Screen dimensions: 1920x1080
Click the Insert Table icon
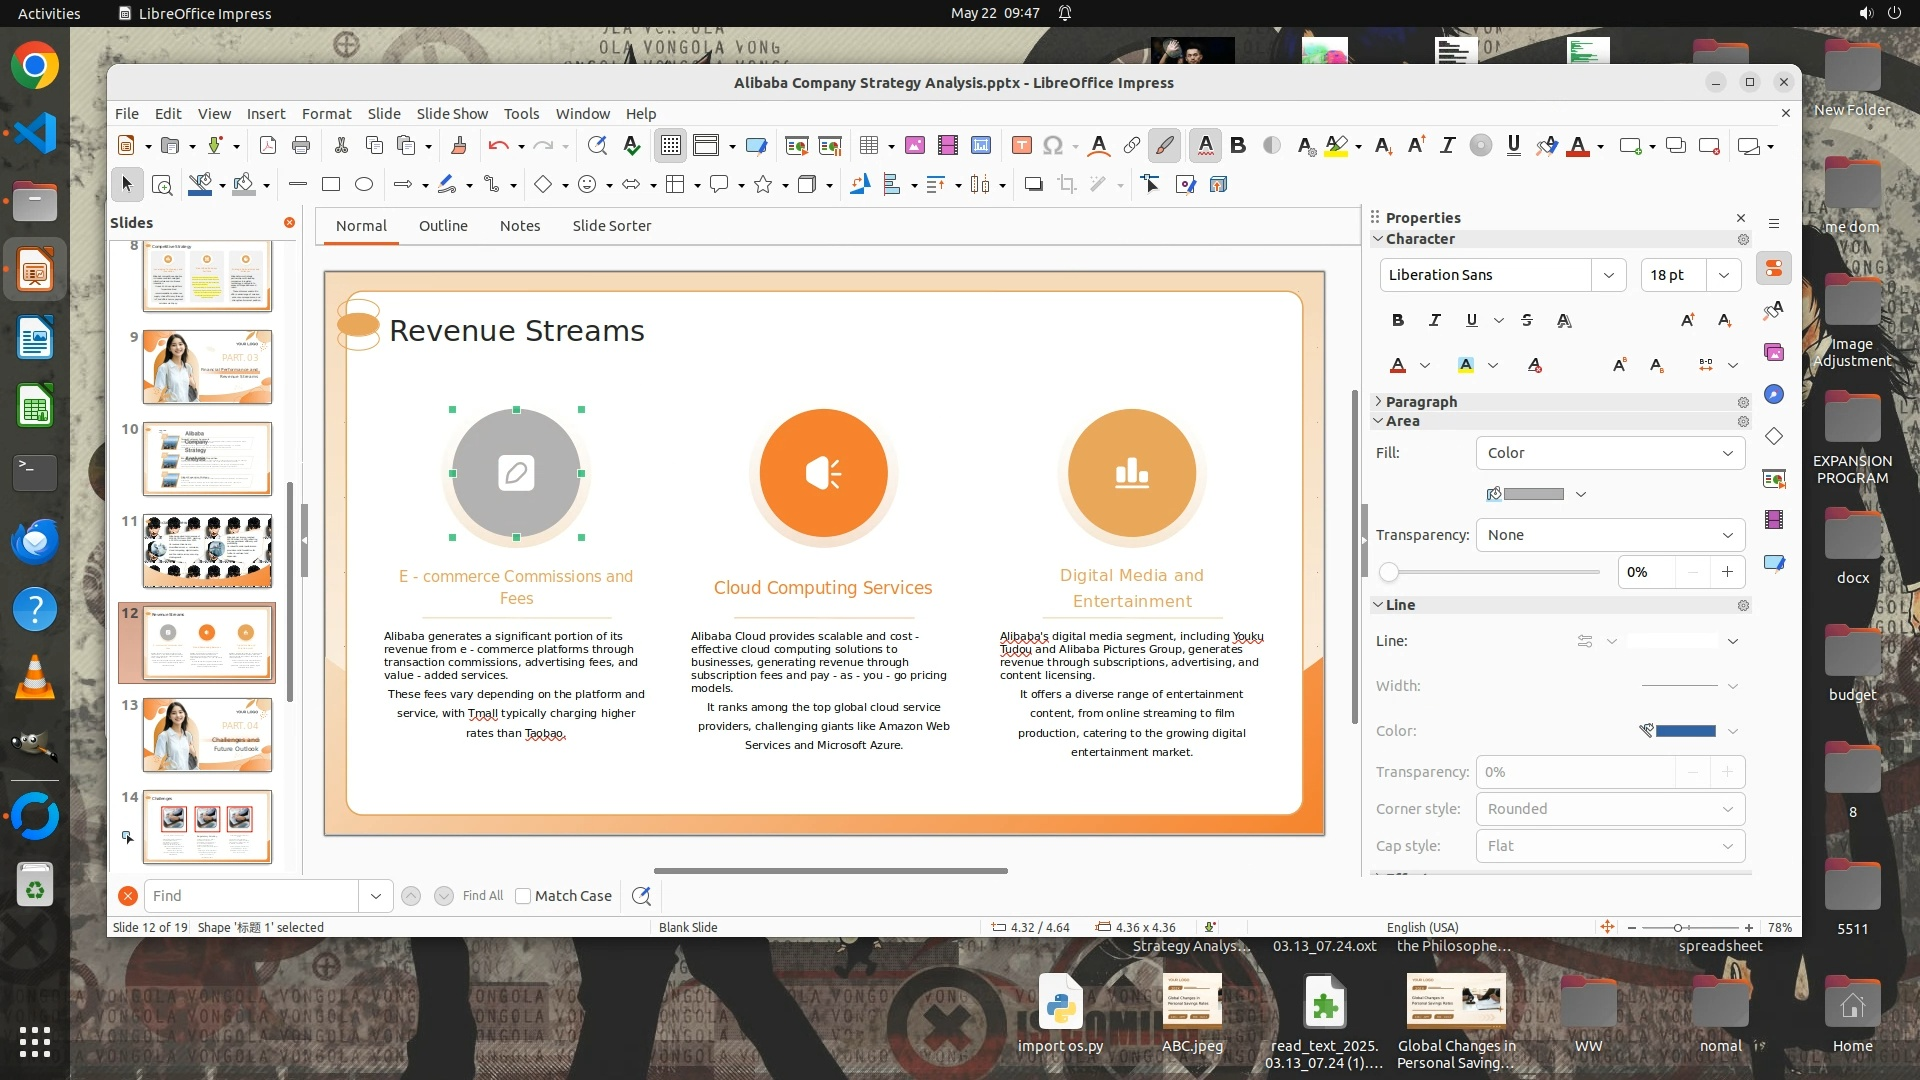pyautogui.click(x=868, y=146)
